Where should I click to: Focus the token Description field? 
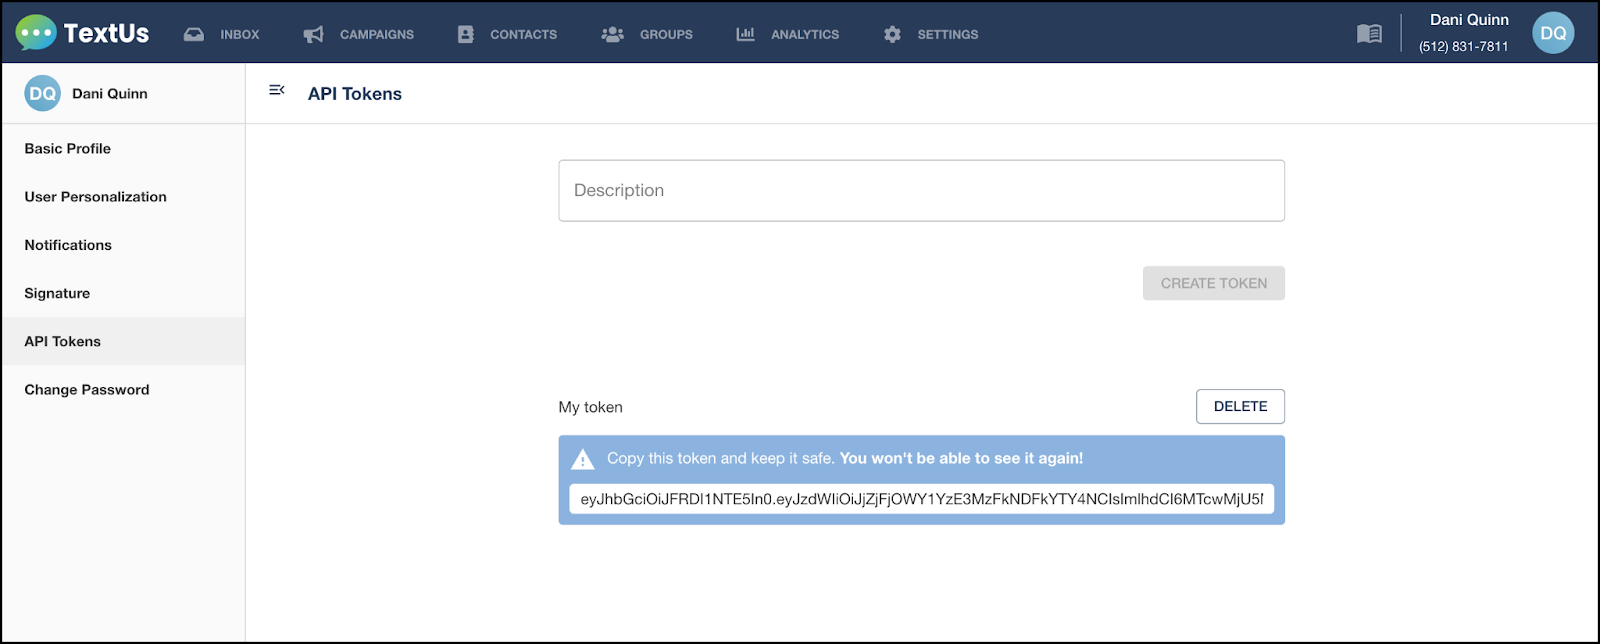921,190
